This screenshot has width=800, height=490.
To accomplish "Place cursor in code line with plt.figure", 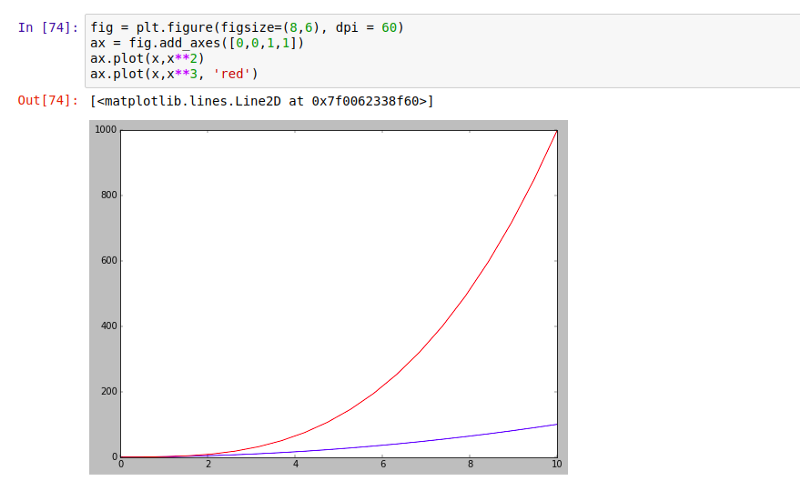I will coord(247,28).
